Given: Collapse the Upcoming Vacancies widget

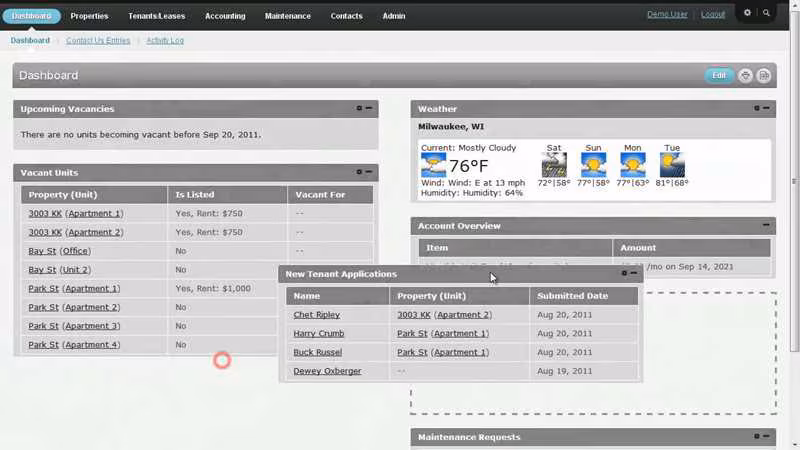Looking at the screenshot, I should click(369, 108).
